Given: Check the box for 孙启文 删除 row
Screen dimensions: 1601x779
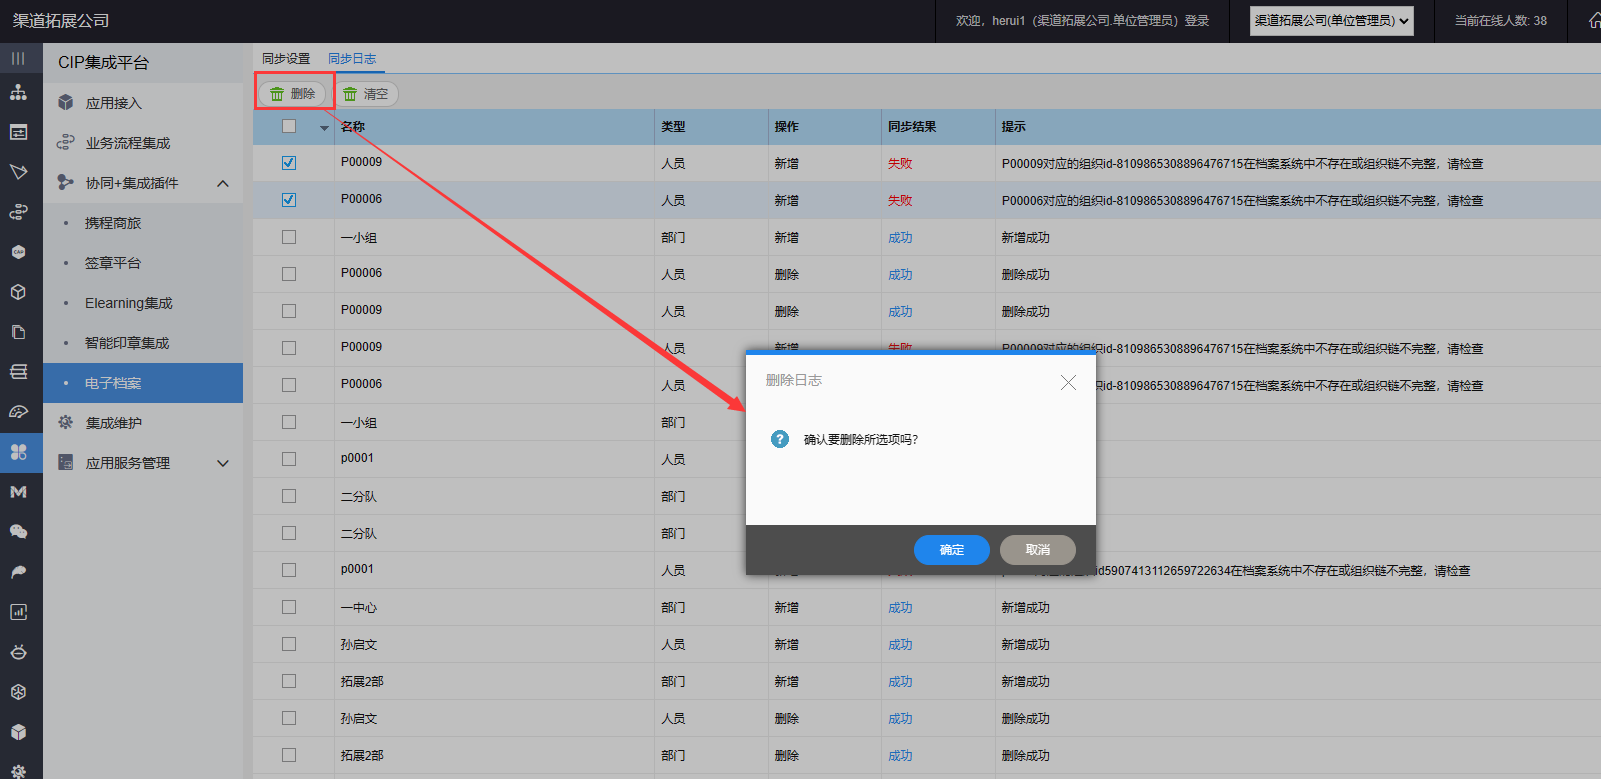Looking at the screenshot, I should 289,717.
